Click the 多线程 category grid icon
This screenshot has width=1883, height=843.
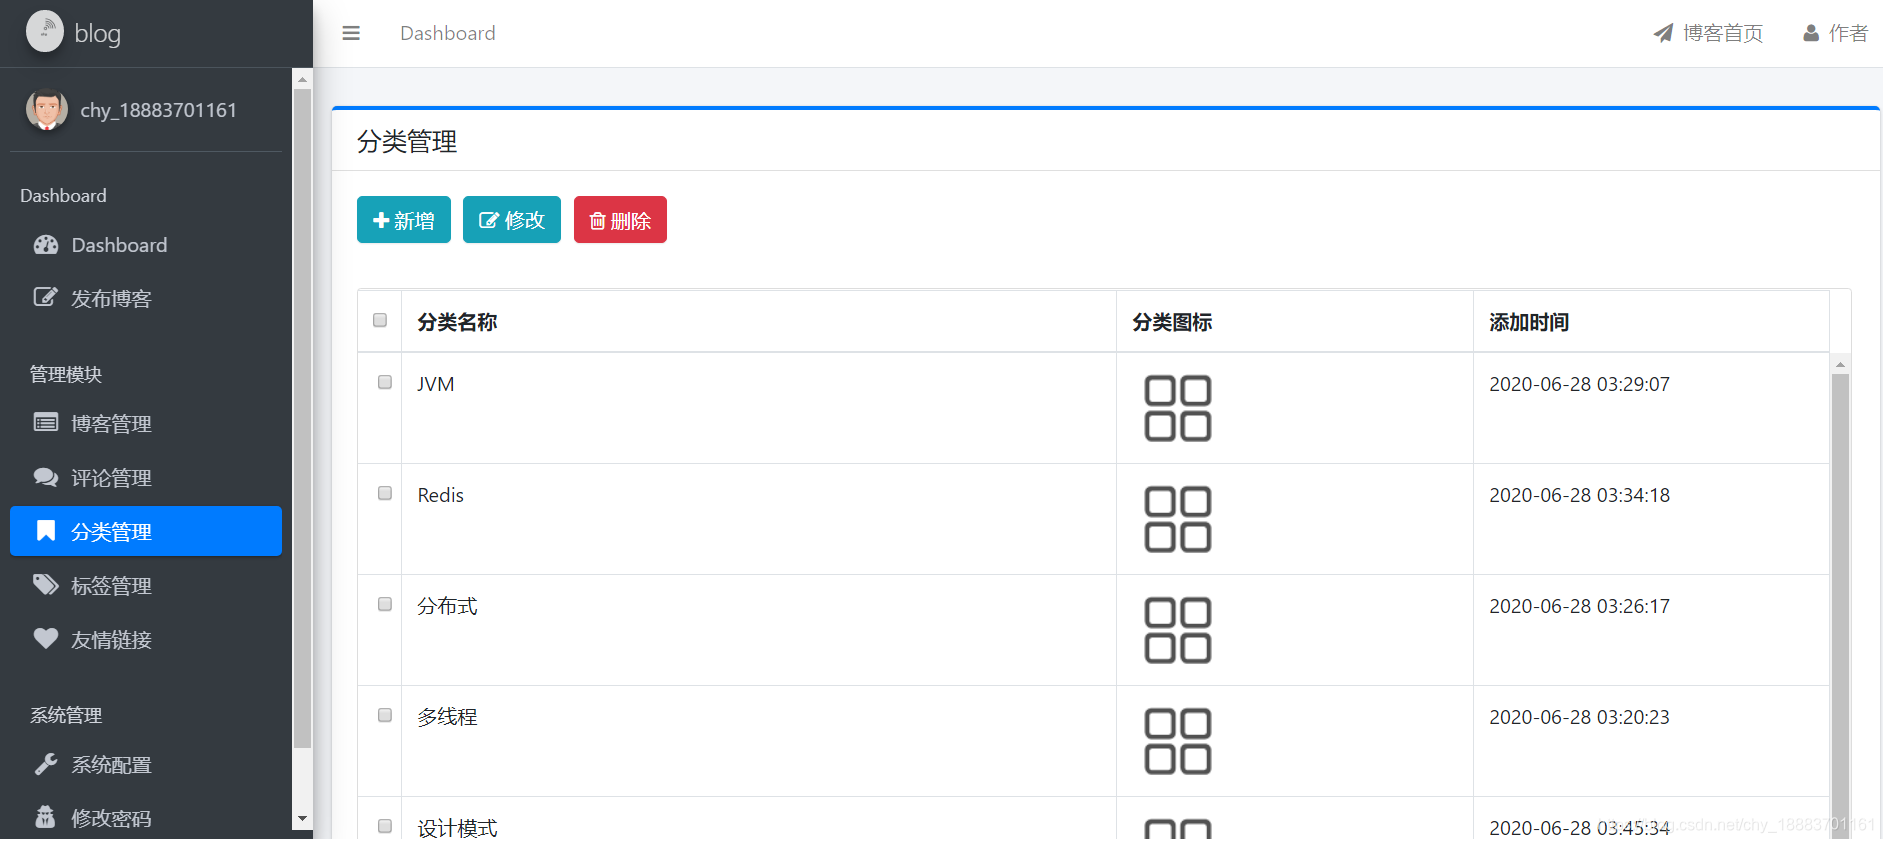pyautogui.click(x=1178, y=741)
